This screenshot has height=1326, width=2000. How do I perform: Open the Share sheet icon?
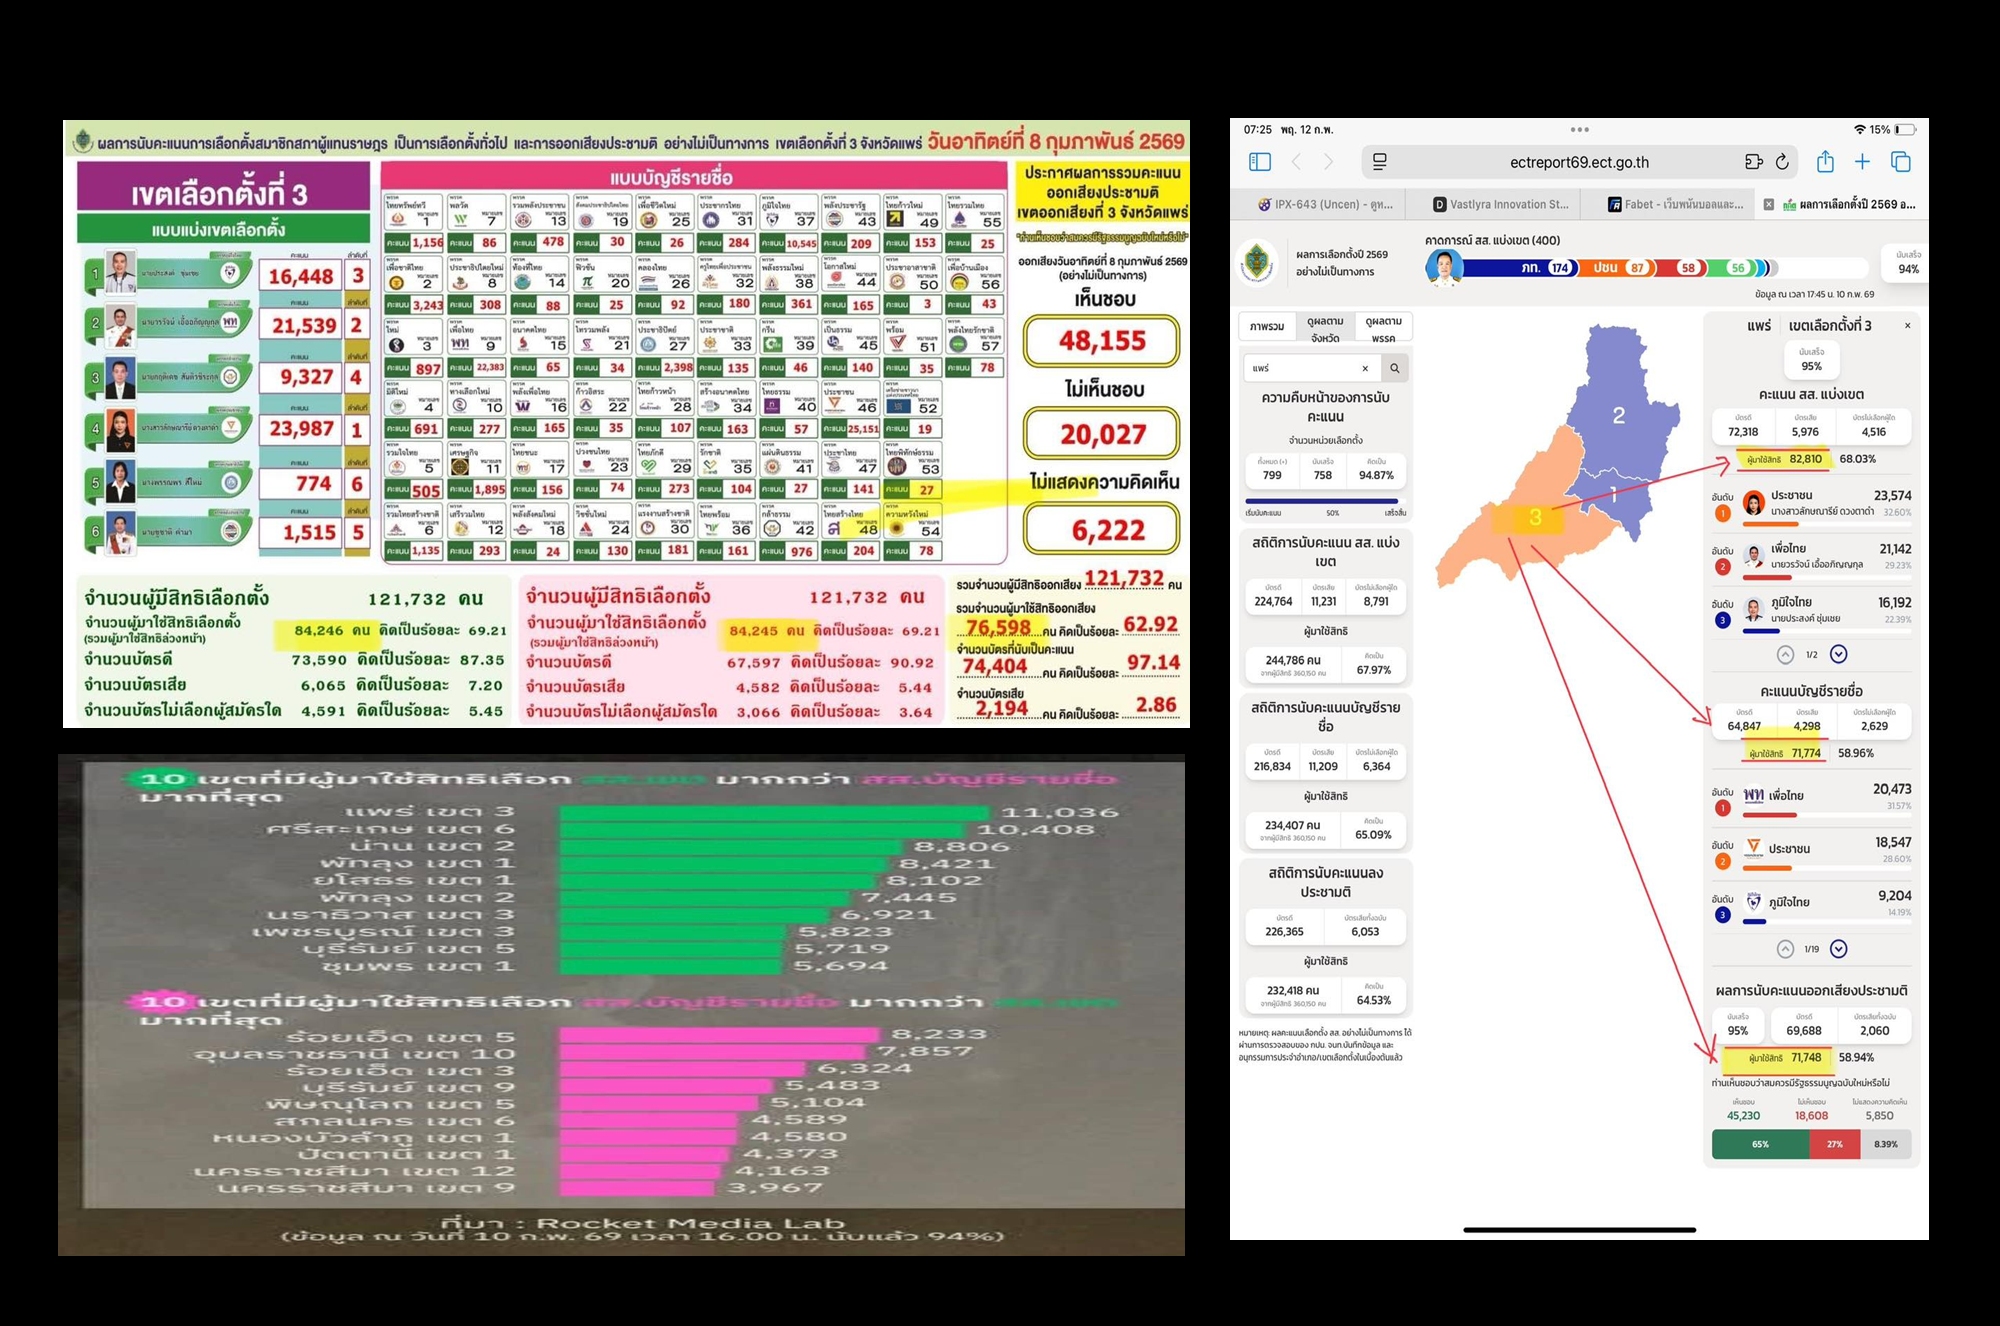1825,162
